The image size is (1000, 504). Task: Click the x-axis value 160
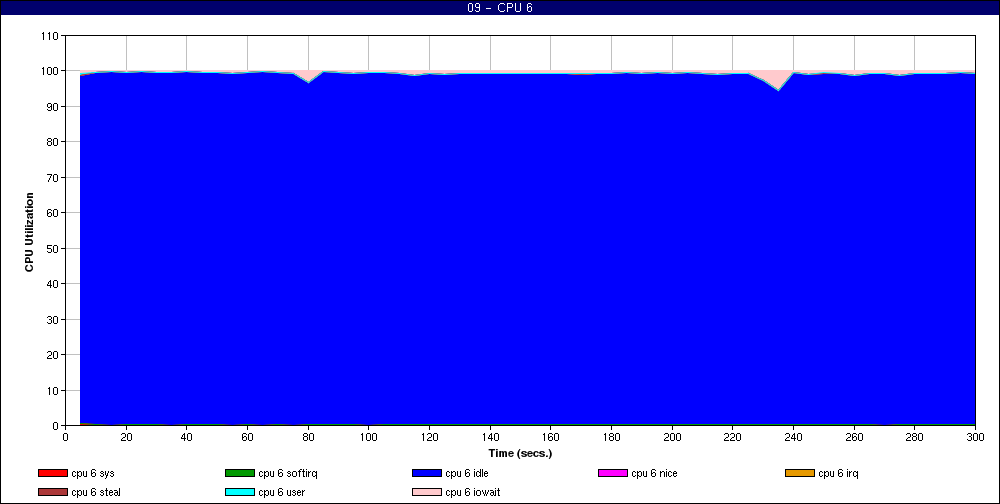coord(550,437)
